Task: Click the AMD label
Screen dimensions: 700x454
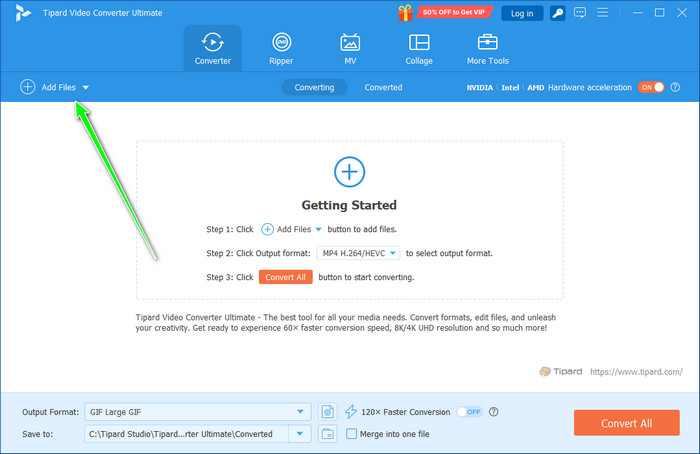Action: (x=535, y=87)
